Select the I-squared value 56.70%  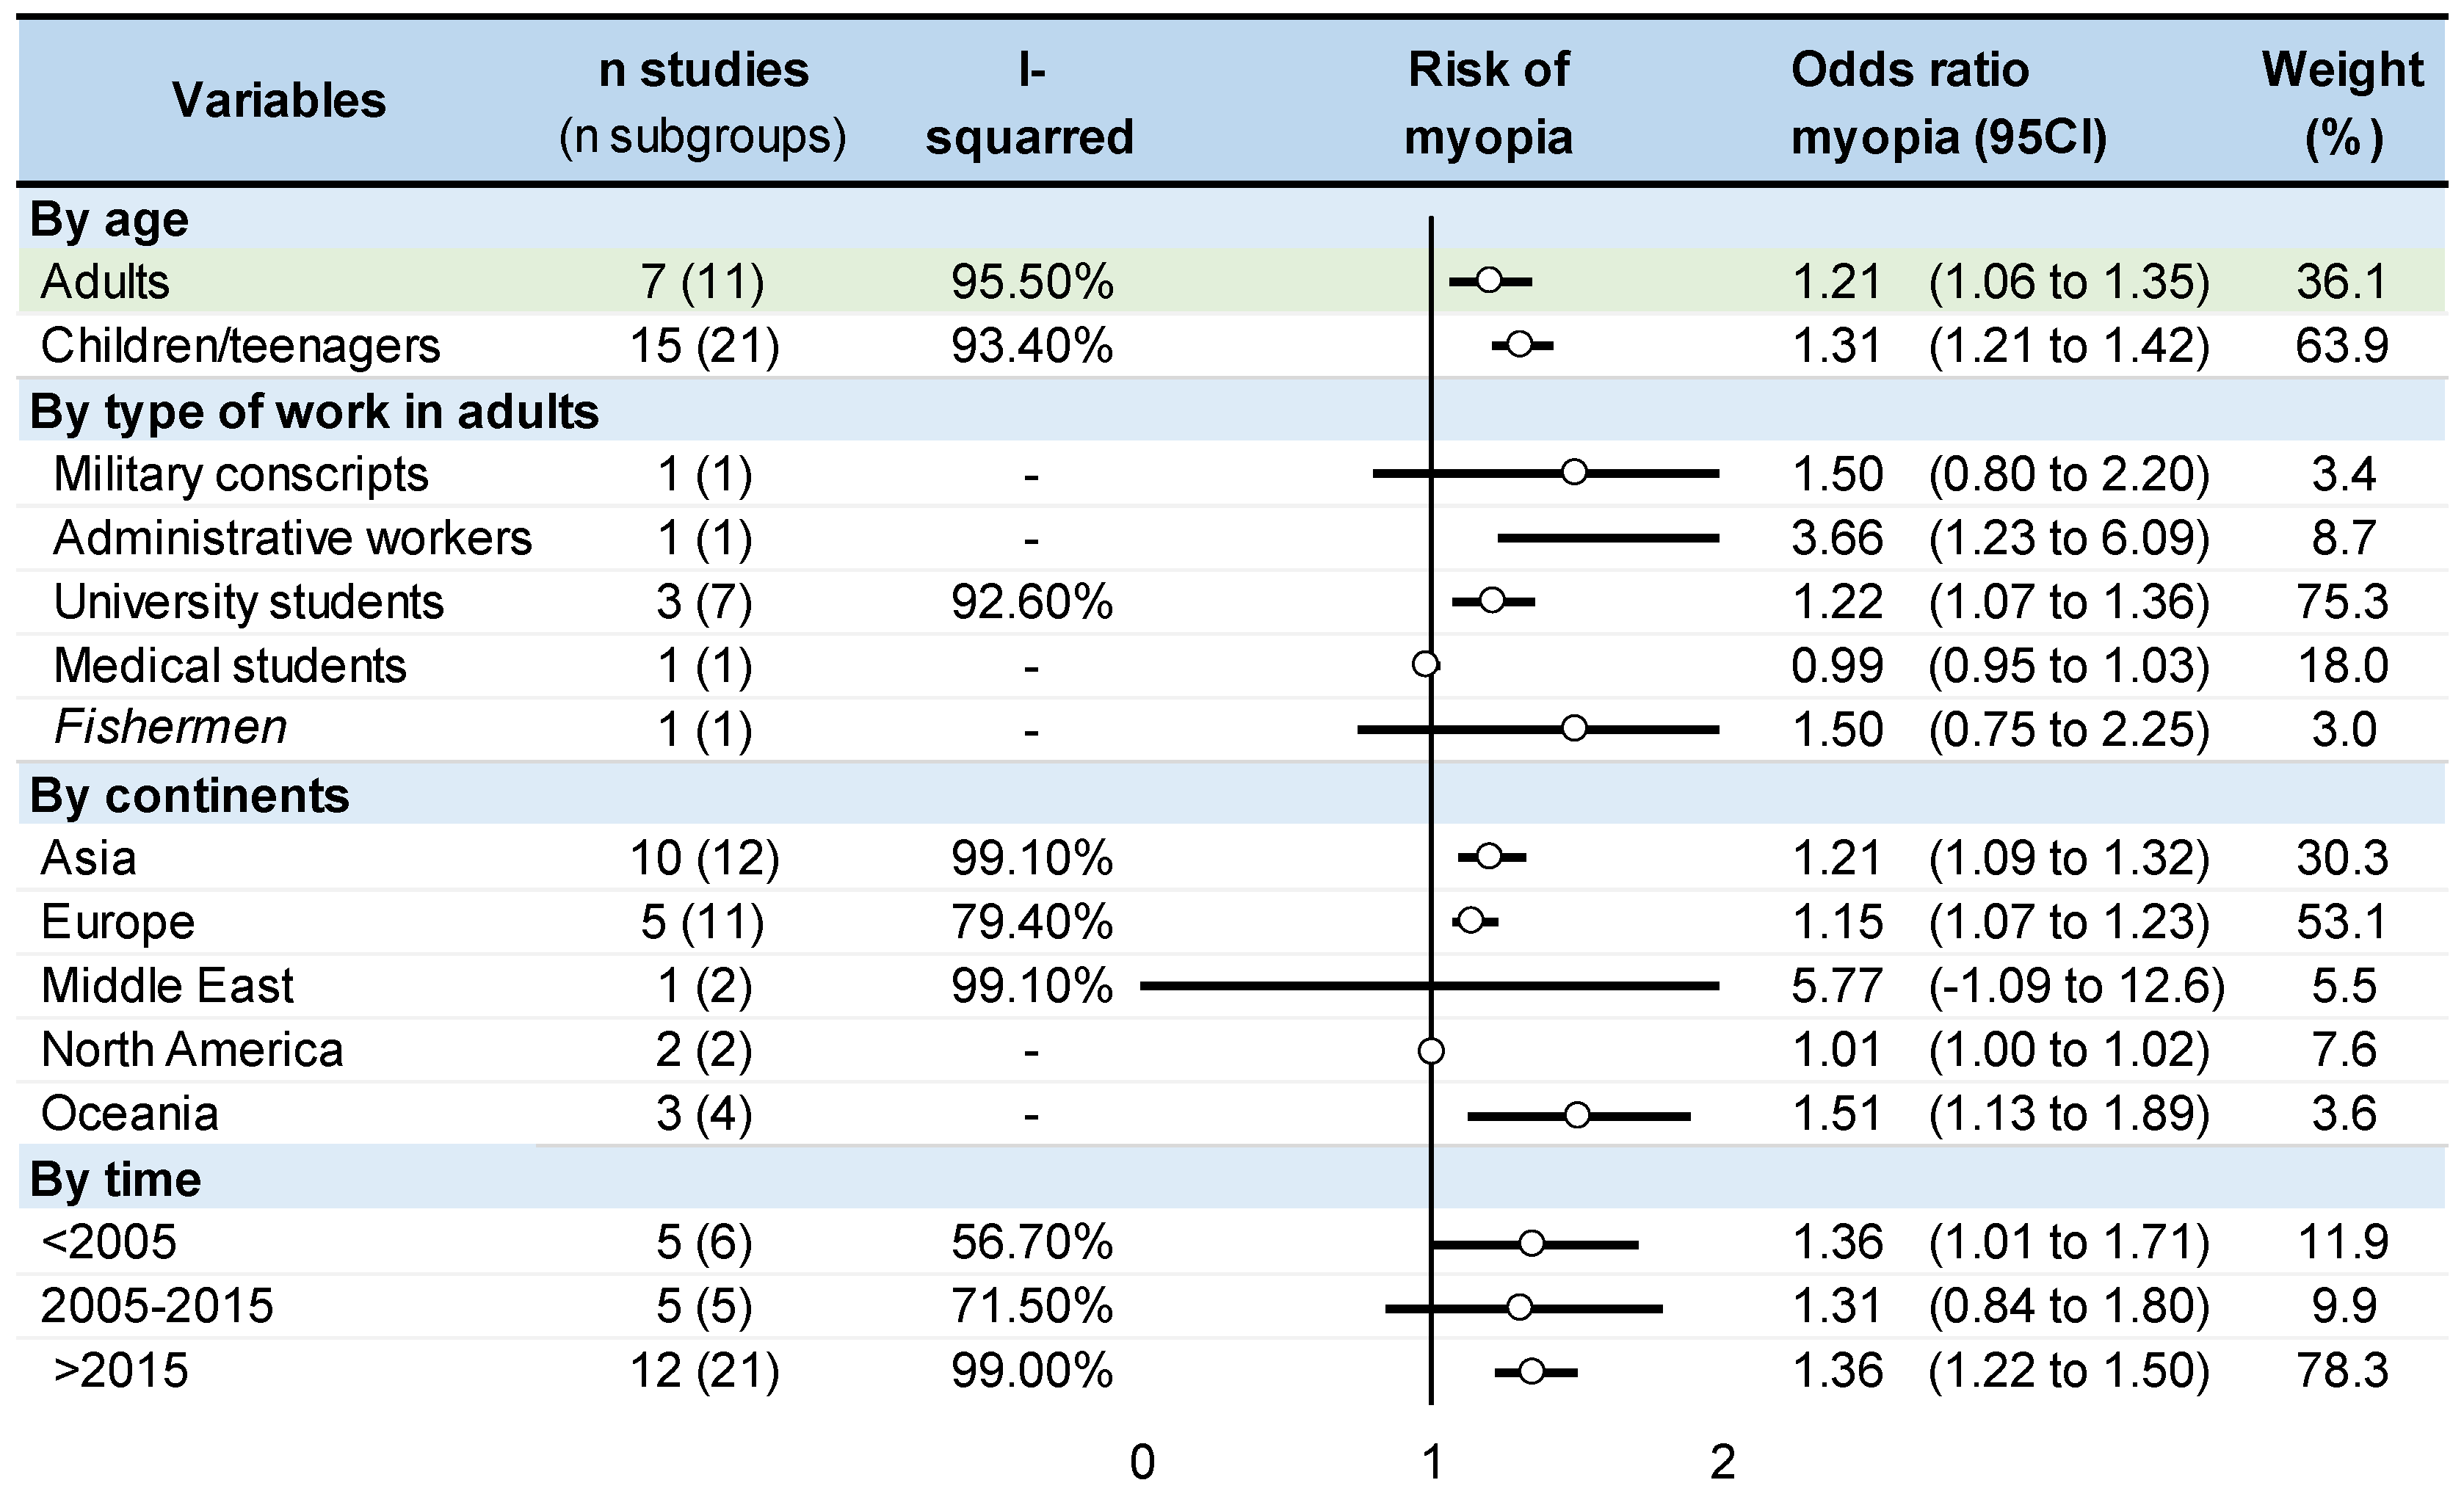pyautogui.click(x=1032, y=1243)
